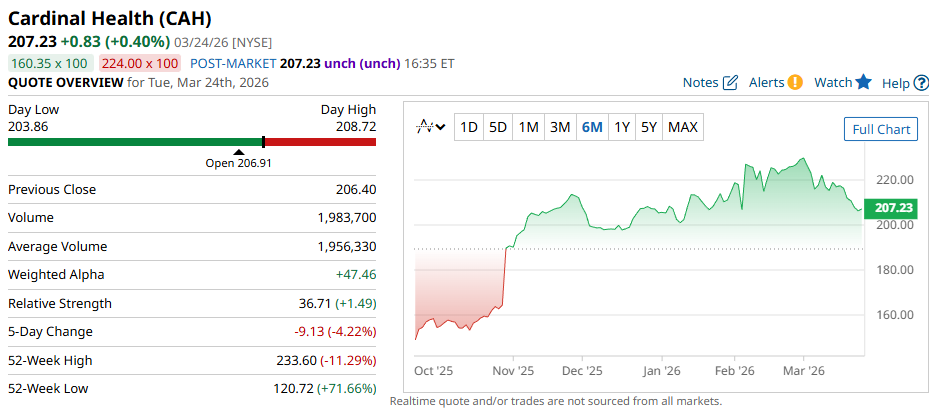
Task: Click the Alerts link
Action: point(766,82)
